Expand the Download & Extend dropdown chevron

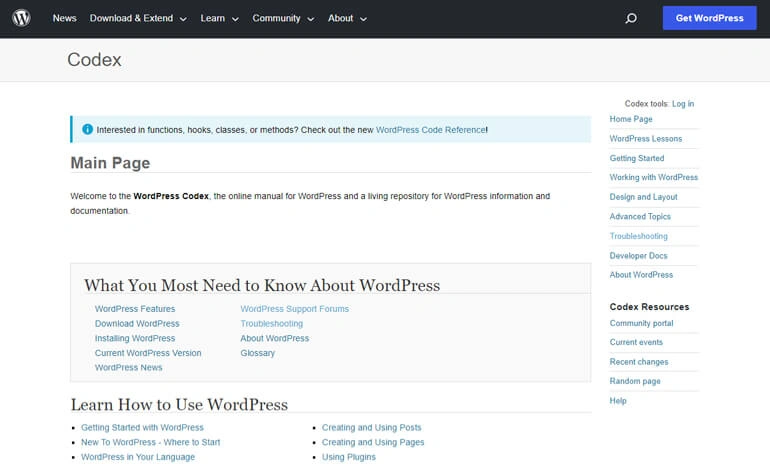(x=183, y=19)
